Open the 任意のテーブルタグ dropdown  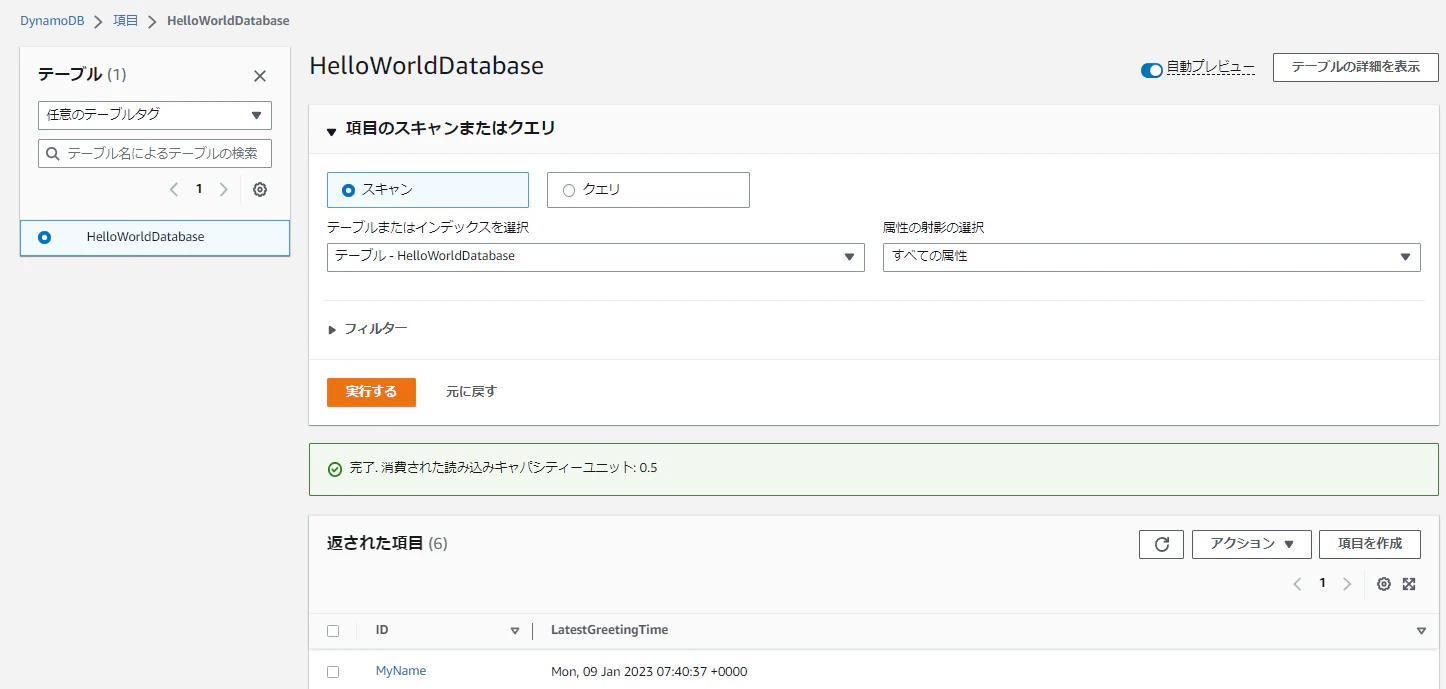155,115
